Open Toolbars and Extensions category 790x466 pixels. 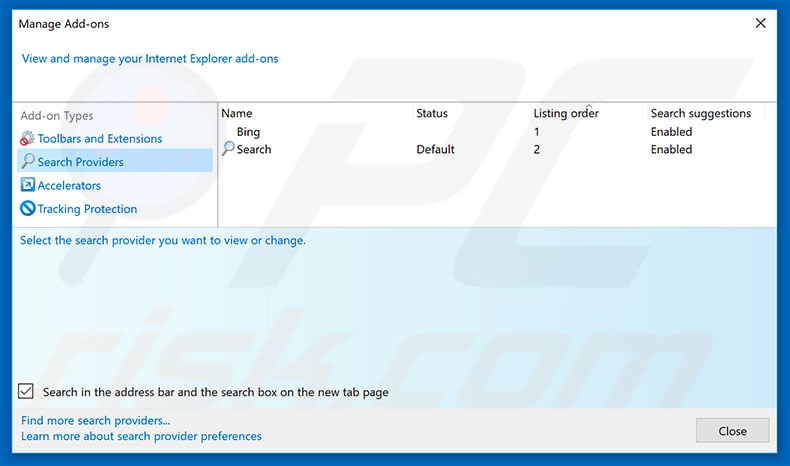(x=100, y=139)
